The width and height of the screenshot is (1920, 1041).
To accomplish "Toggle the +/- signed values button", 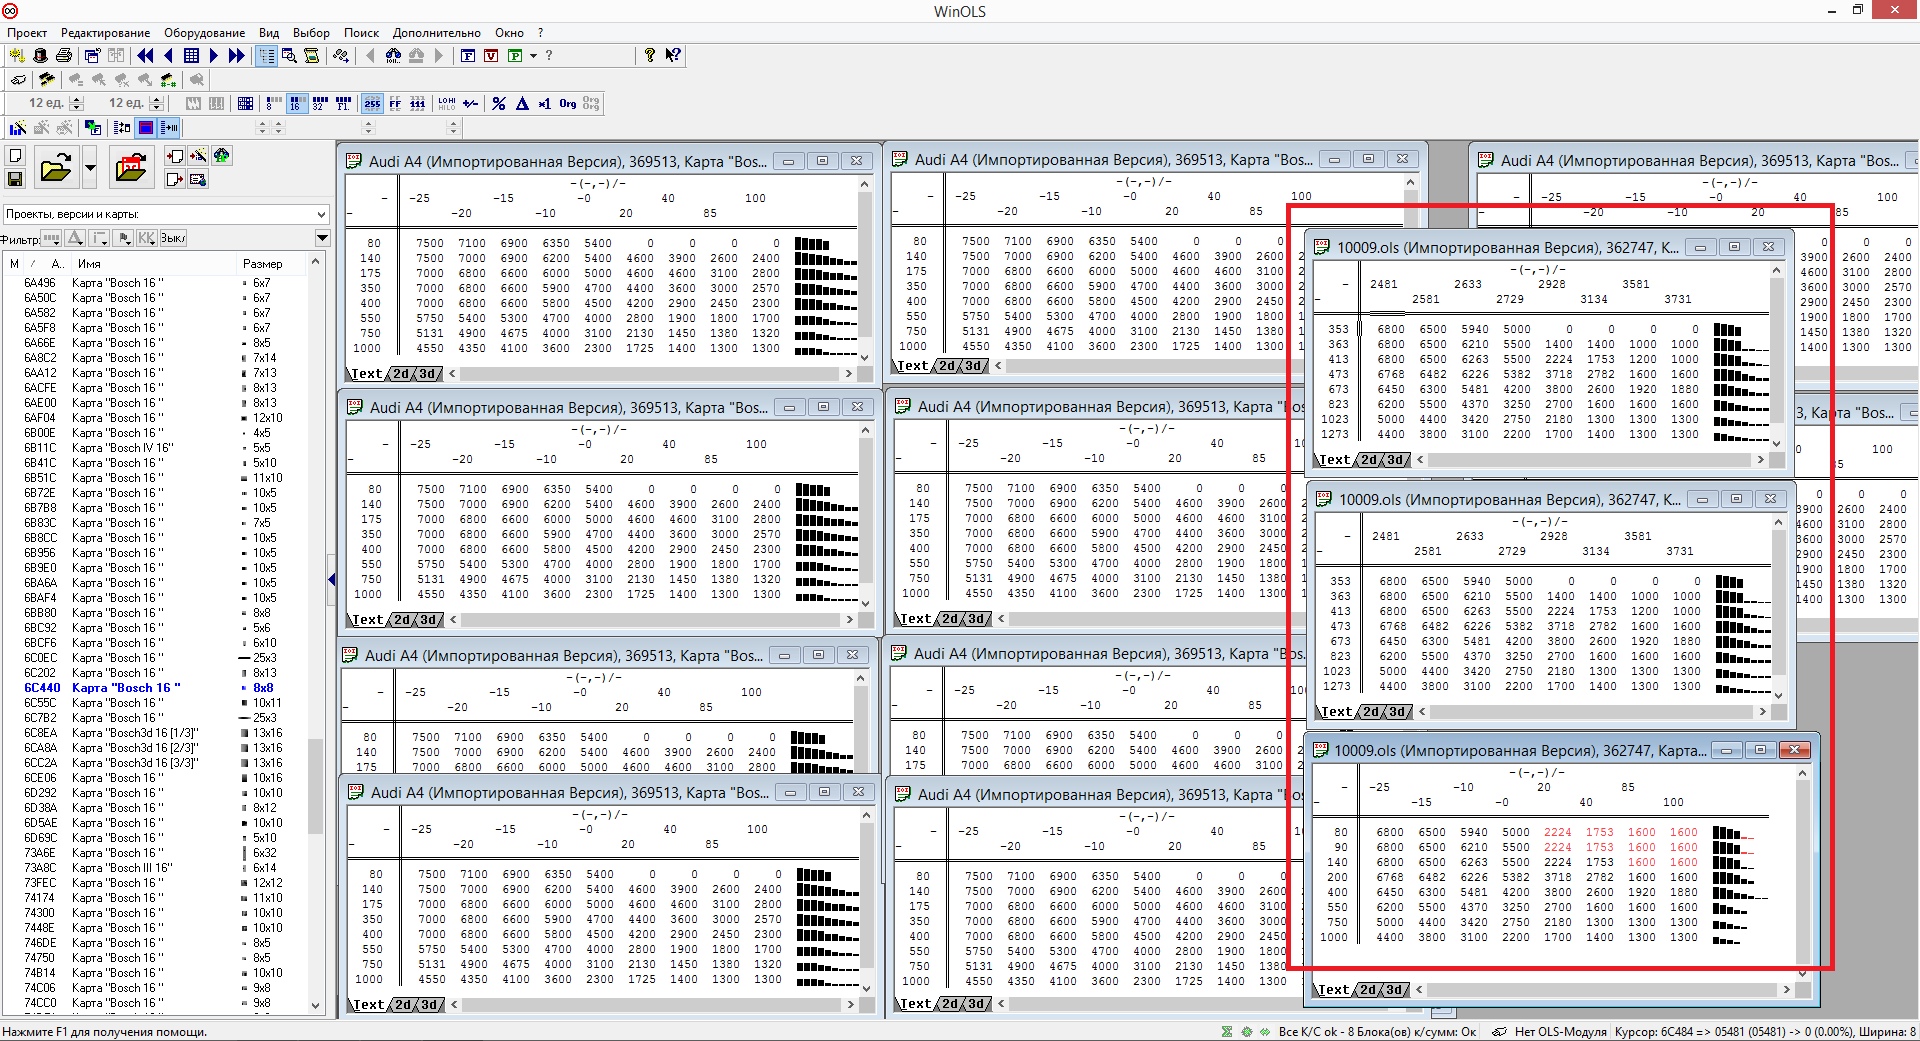I will click(470, 103).
